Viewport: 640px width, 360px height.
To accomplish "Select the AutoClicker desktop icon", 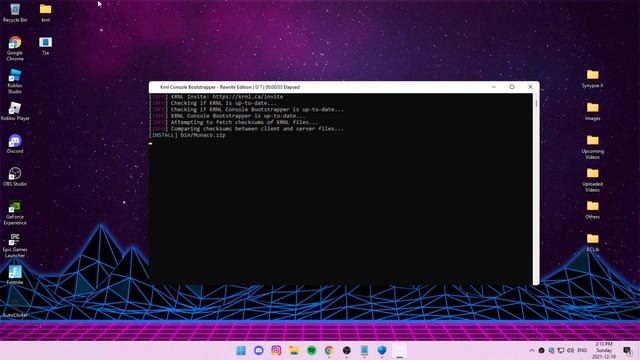I will pyautogui.click(x=15, y=308).
